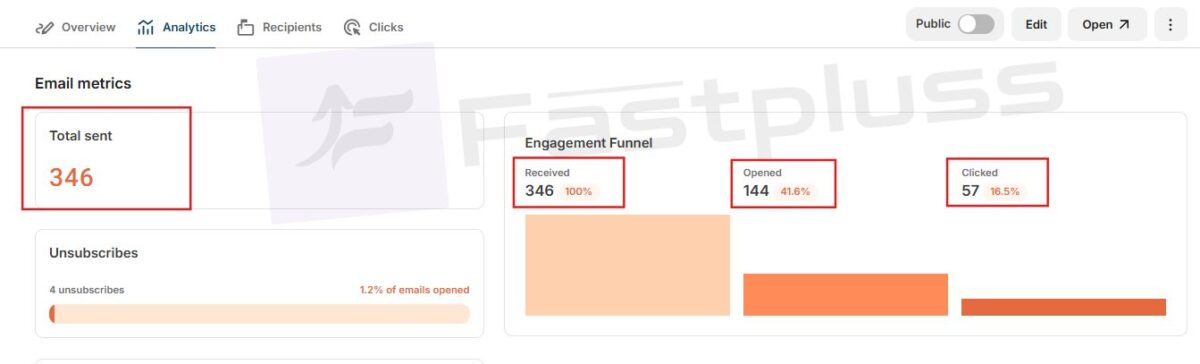
Task: Open the Clicks tab
Action: 373,27
